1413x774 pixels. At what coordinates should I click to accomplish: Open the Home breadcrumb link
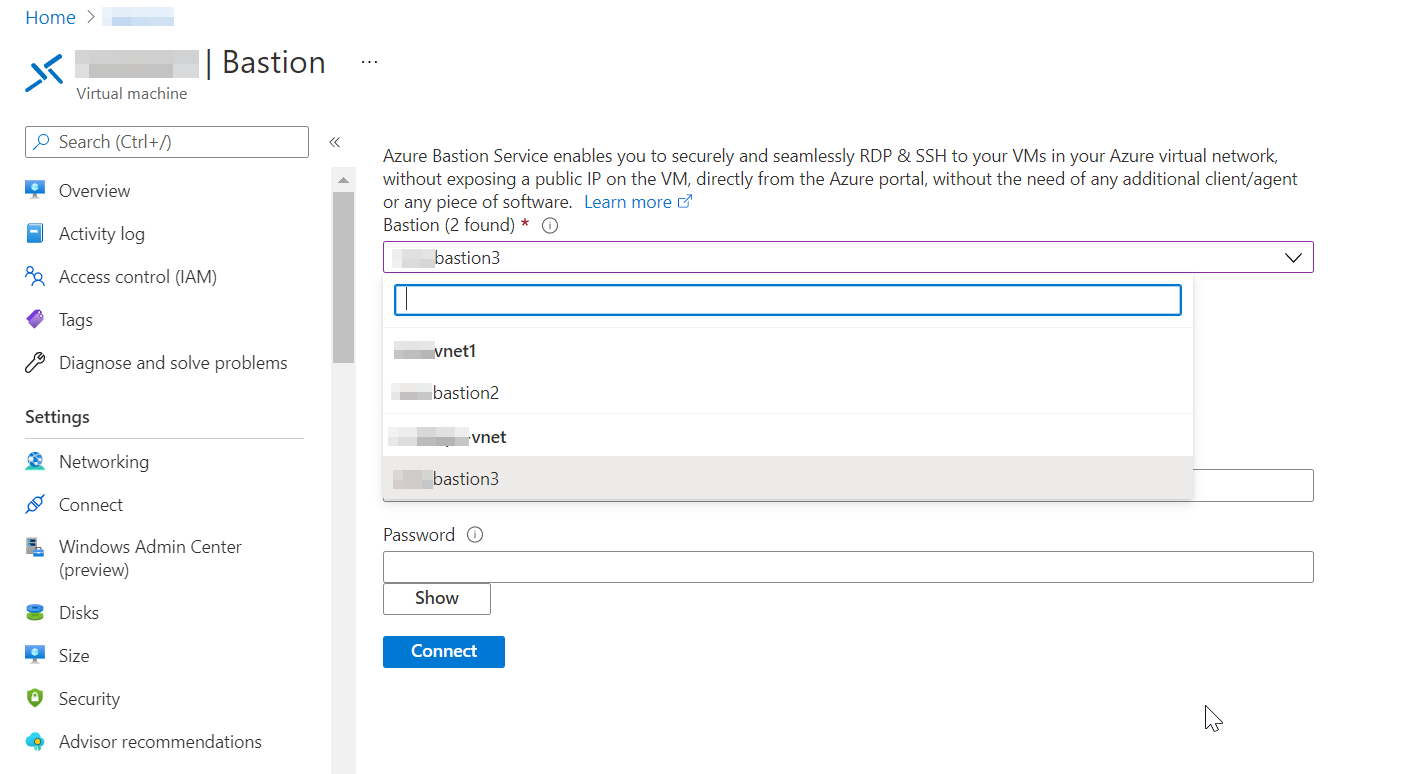tap(50, 18)
